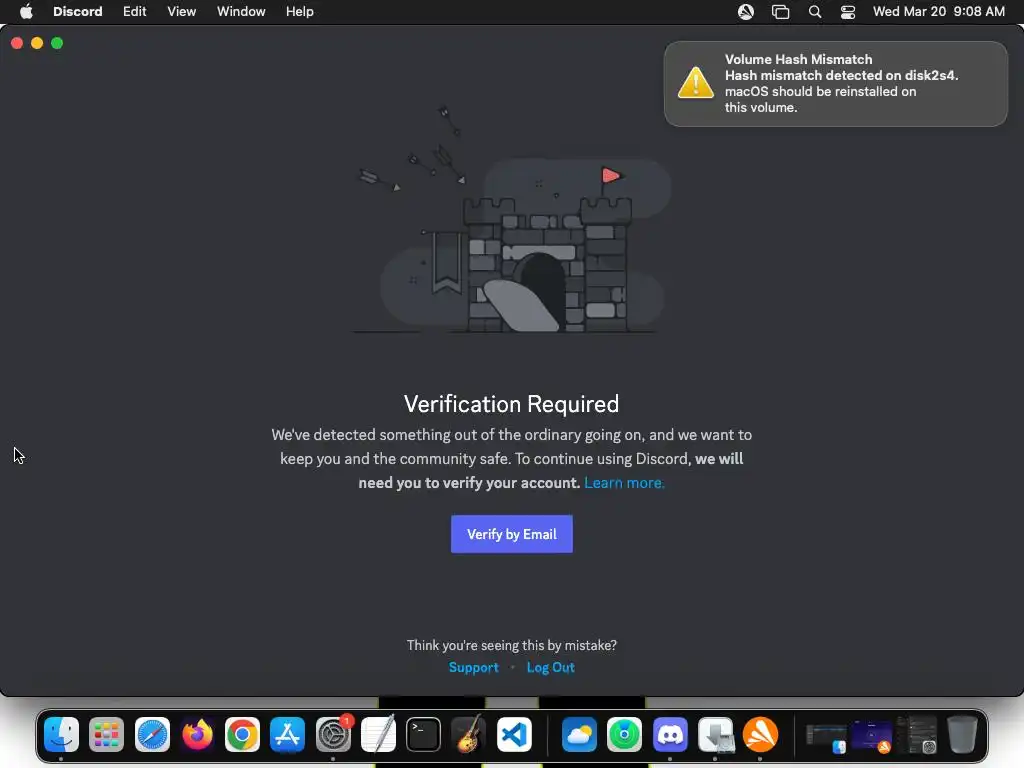Click the Stage Manager windows icon in menu bar

[x=780, y=12]
